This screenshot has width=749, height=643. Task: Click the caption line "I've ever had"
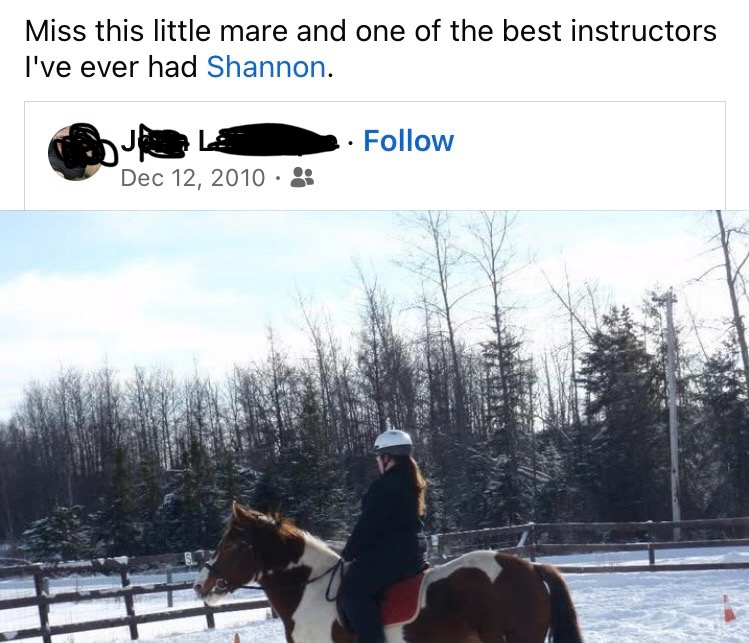point(111,67)
